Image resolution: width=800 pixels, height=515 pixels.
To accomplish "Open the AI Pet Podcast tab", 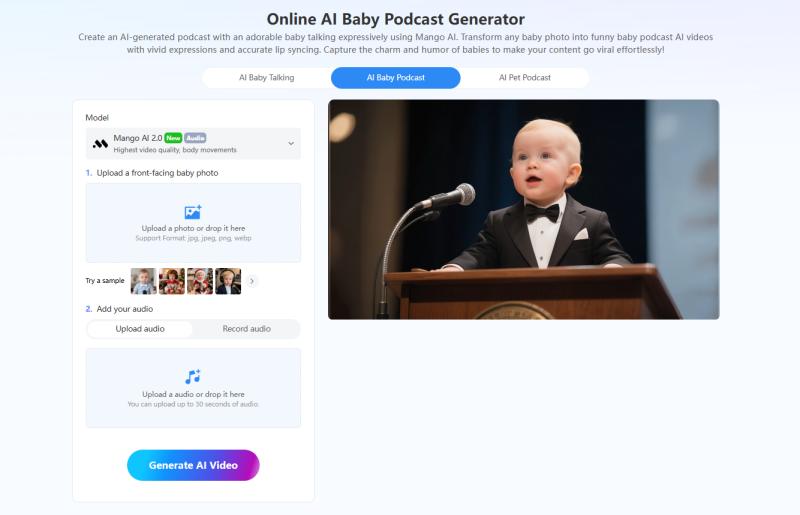I will click(524, 78).
